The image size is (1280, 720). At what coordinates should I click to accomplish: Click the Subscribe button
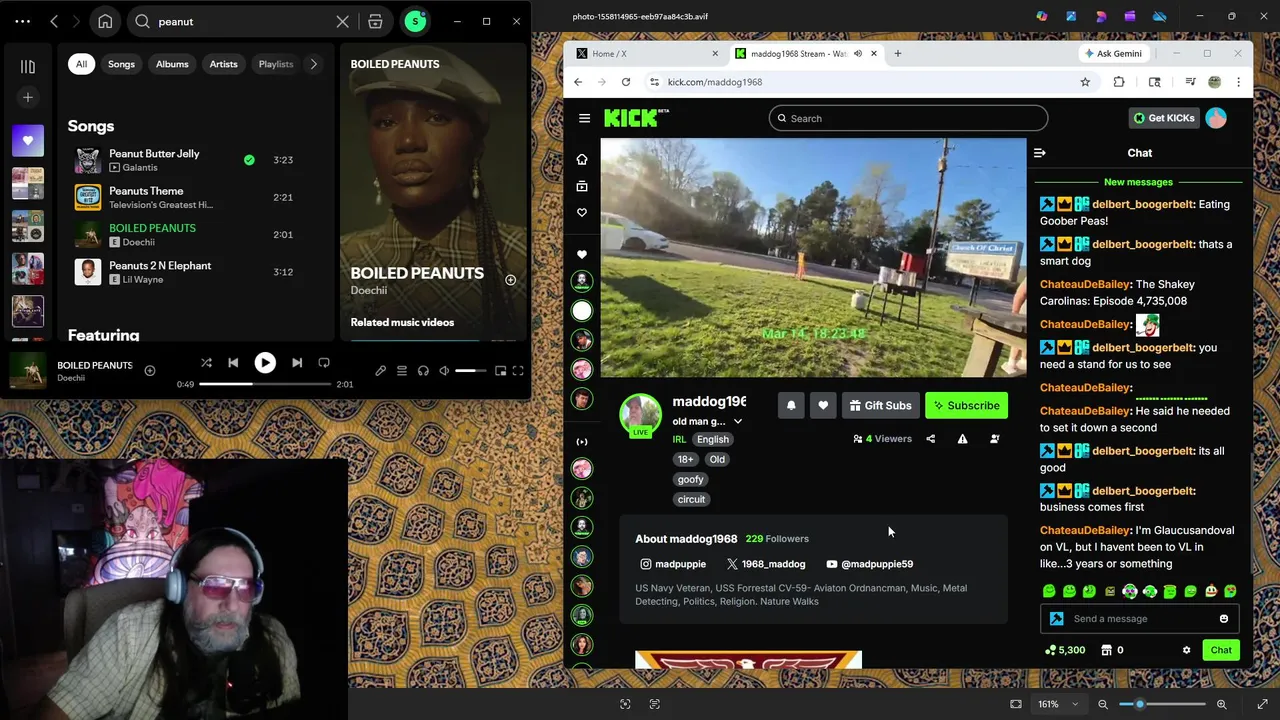click(x=966, y=405)
